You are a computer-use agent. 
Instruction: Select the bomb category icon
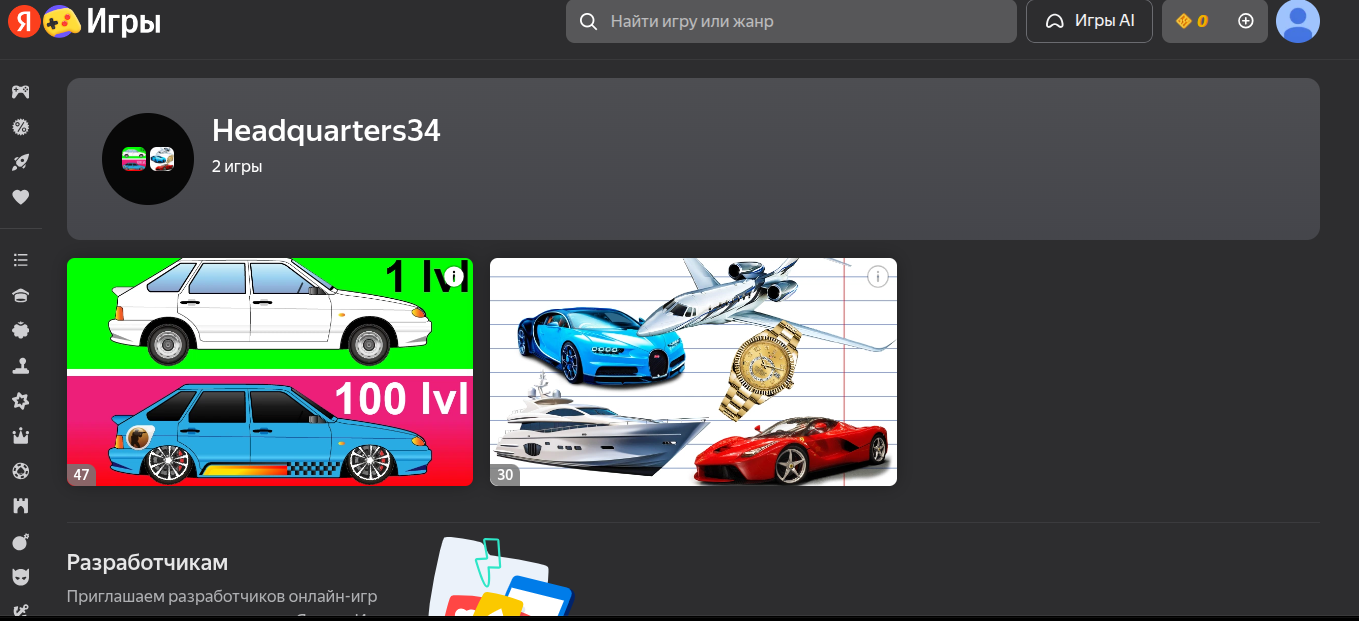[20, 542]
